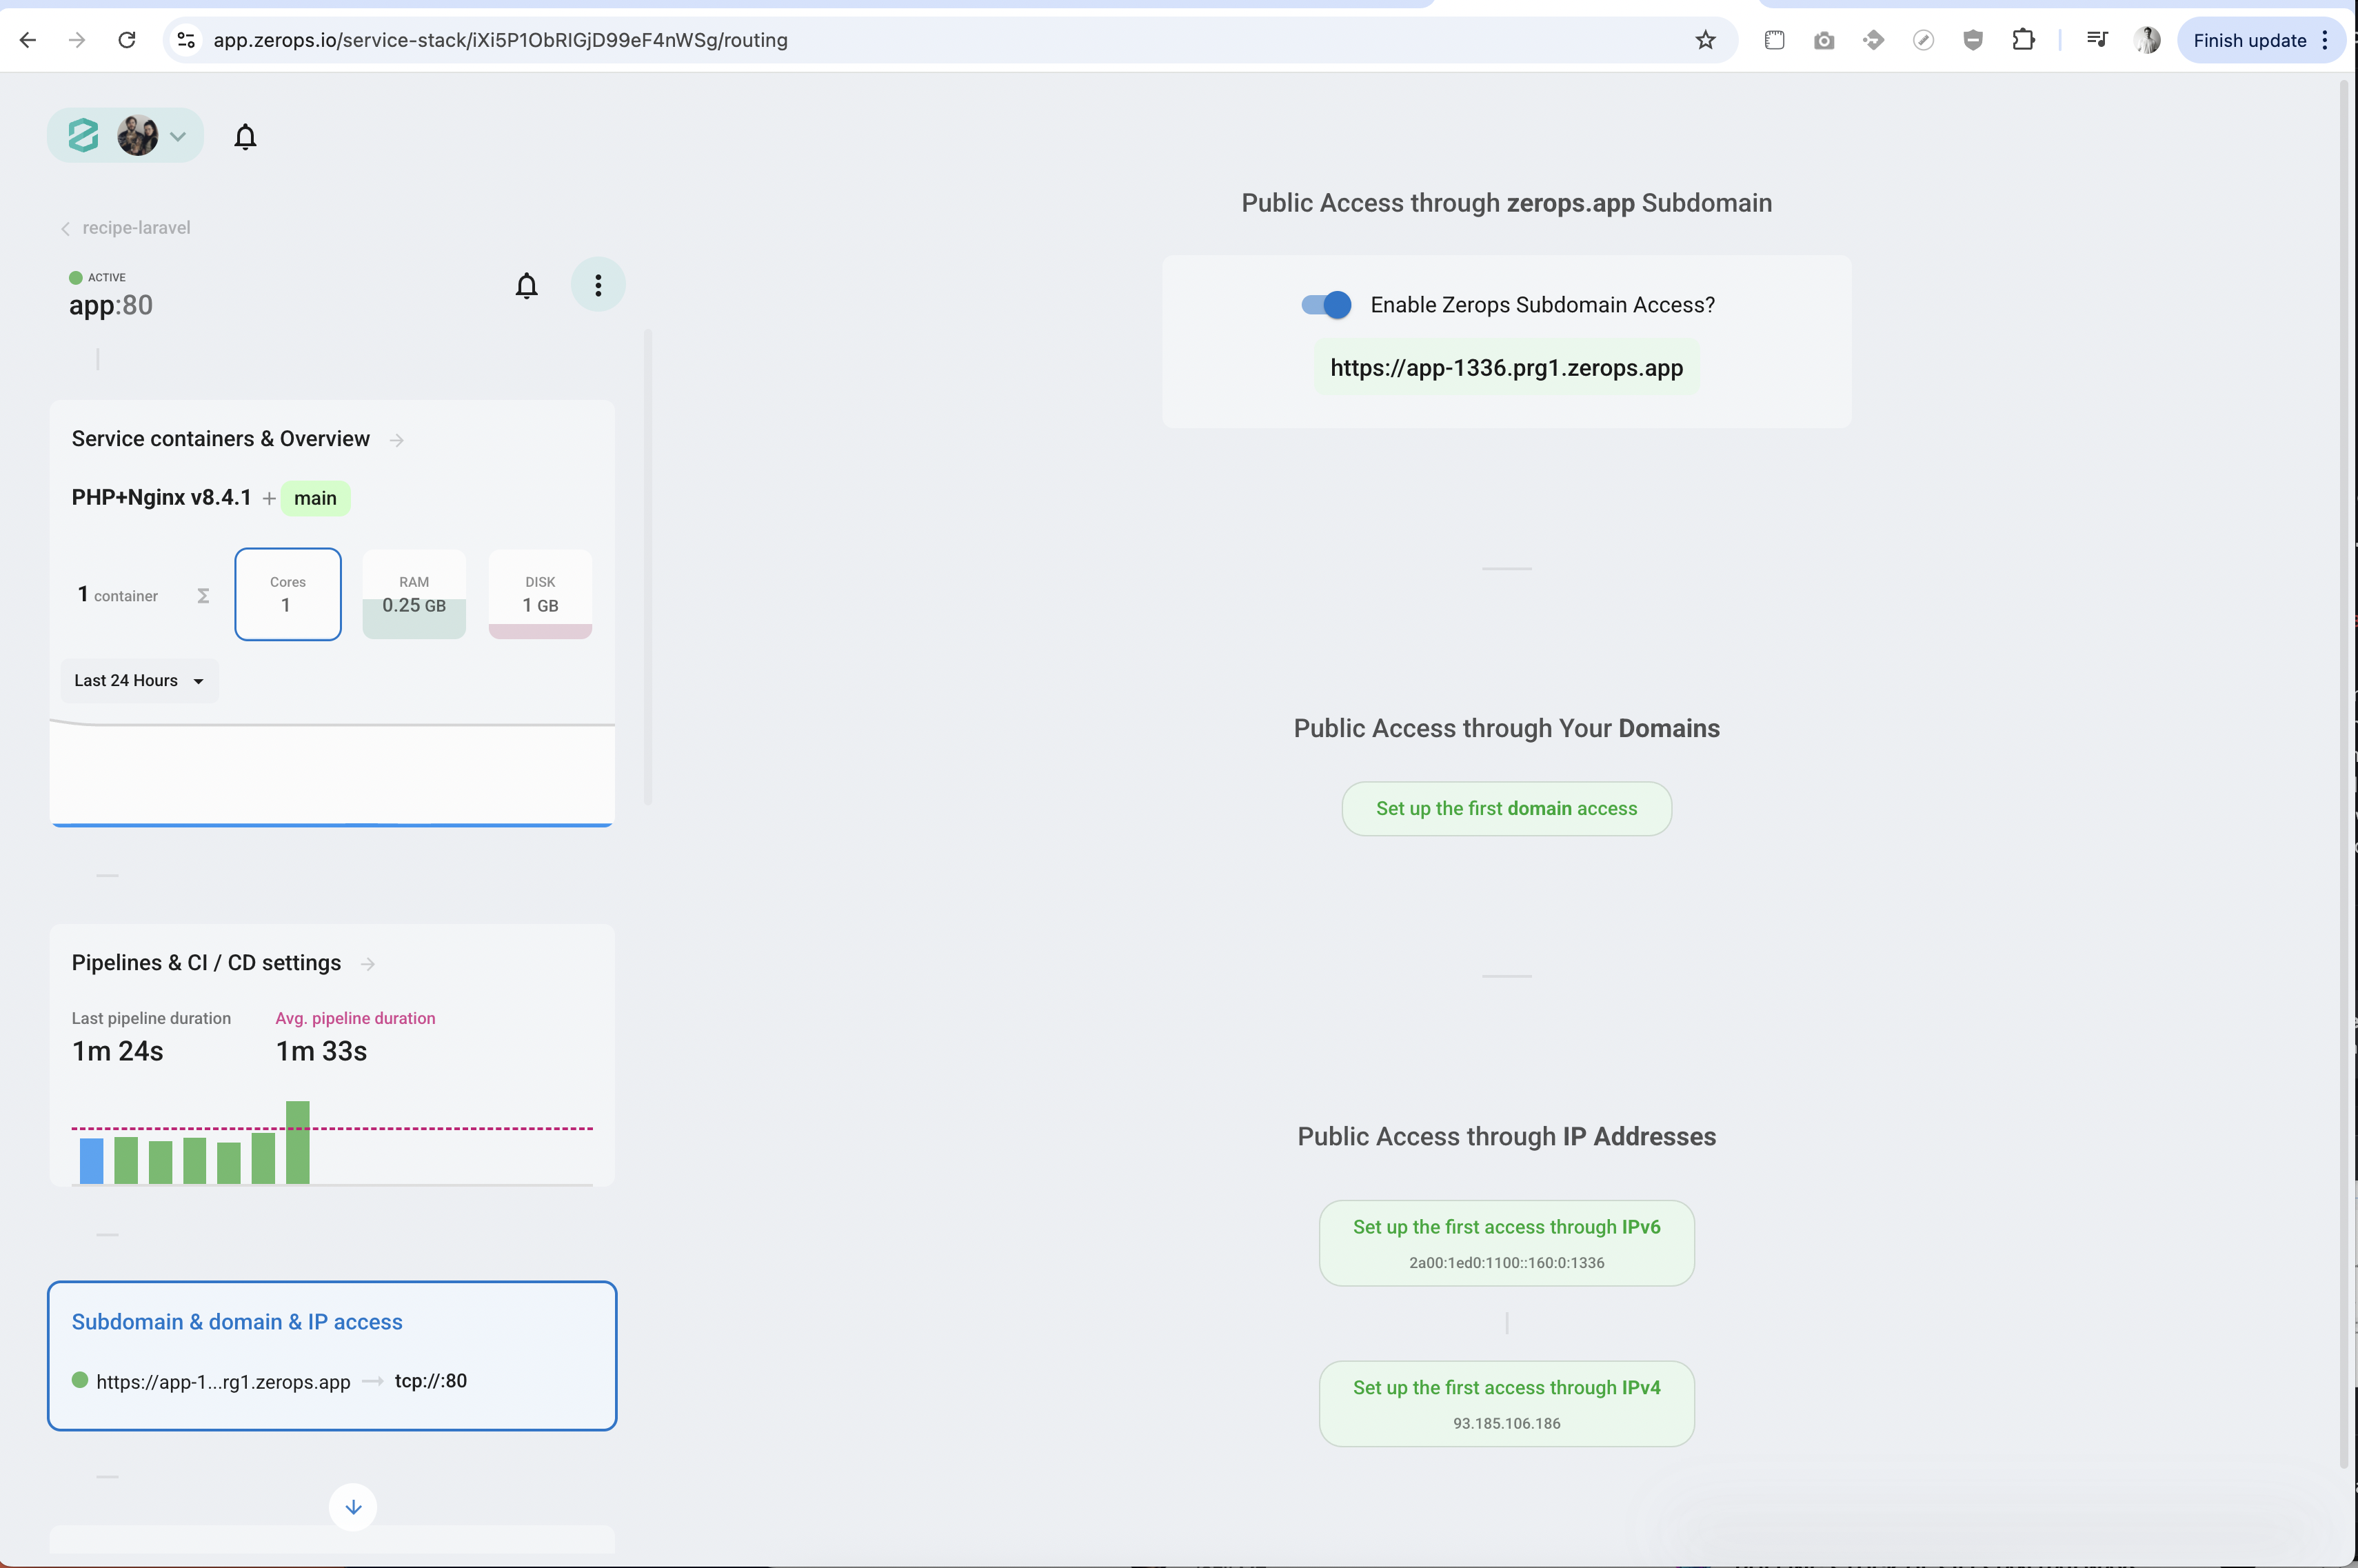This screenshot has width=2358, height=1568.
Task: Open https://app-1336.prg1.zerops.app link
Action: tap(1506, 368)
